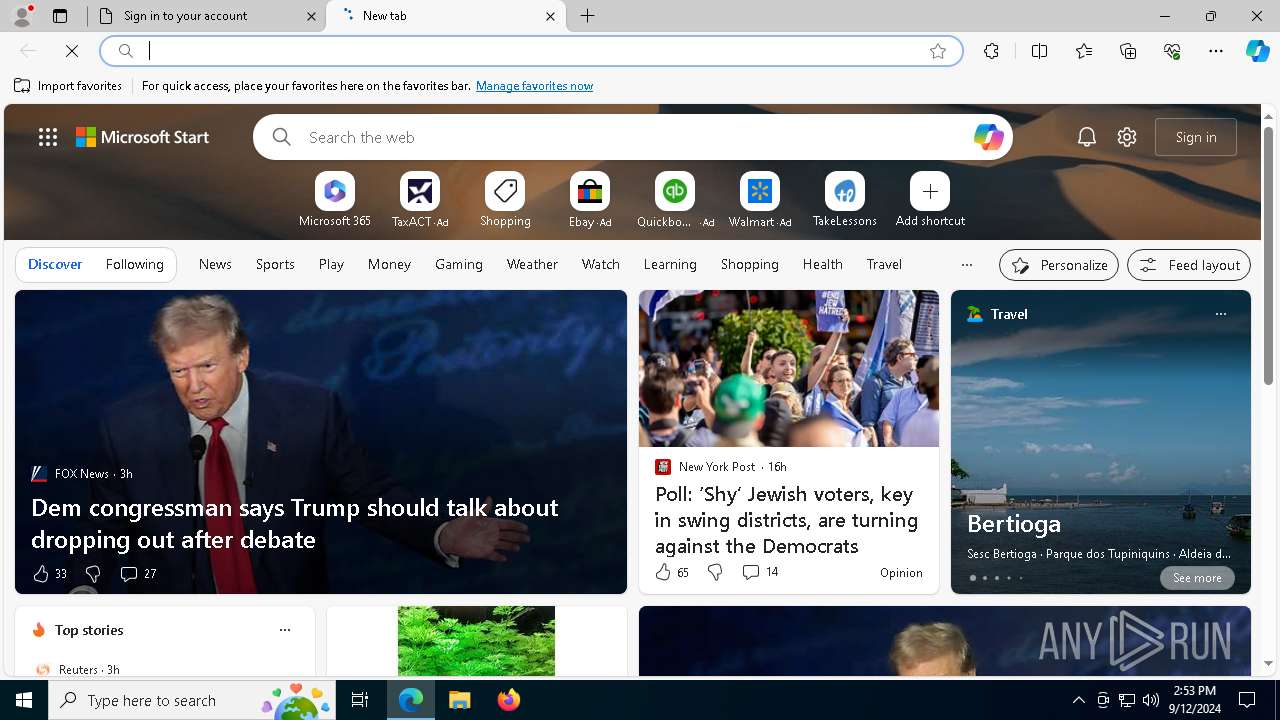
Task: Open File Explorer from taskbar
Action: [x=460, y=700]
